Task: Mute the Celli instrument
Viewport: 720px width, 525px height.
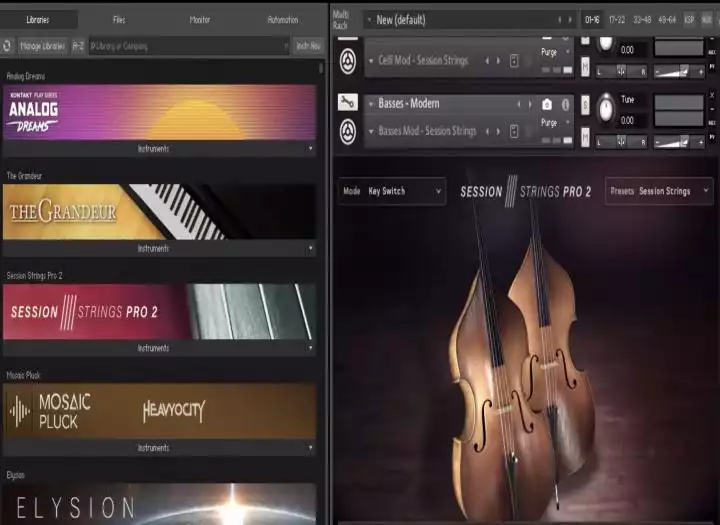Action: pyautogui.click(x=585, y=66)
